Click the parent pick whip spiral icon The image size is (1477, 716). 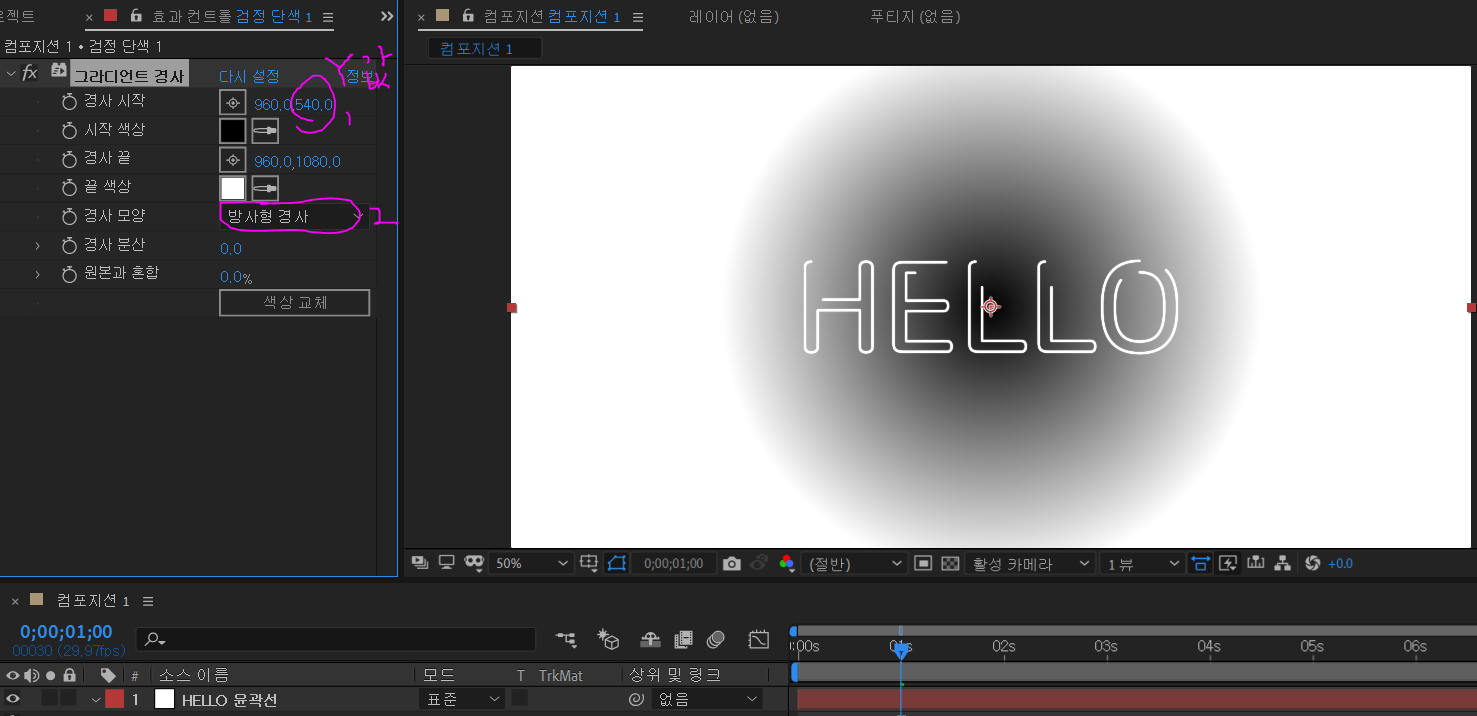click(635, 700)
